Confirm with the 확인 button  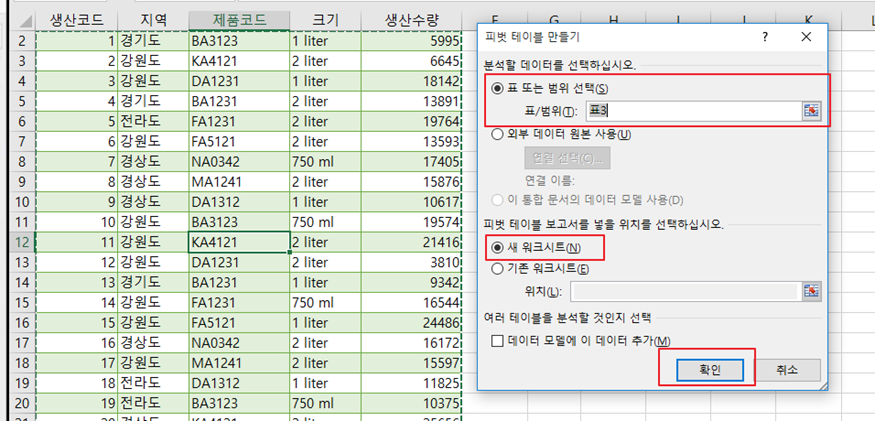pos(710,370)
